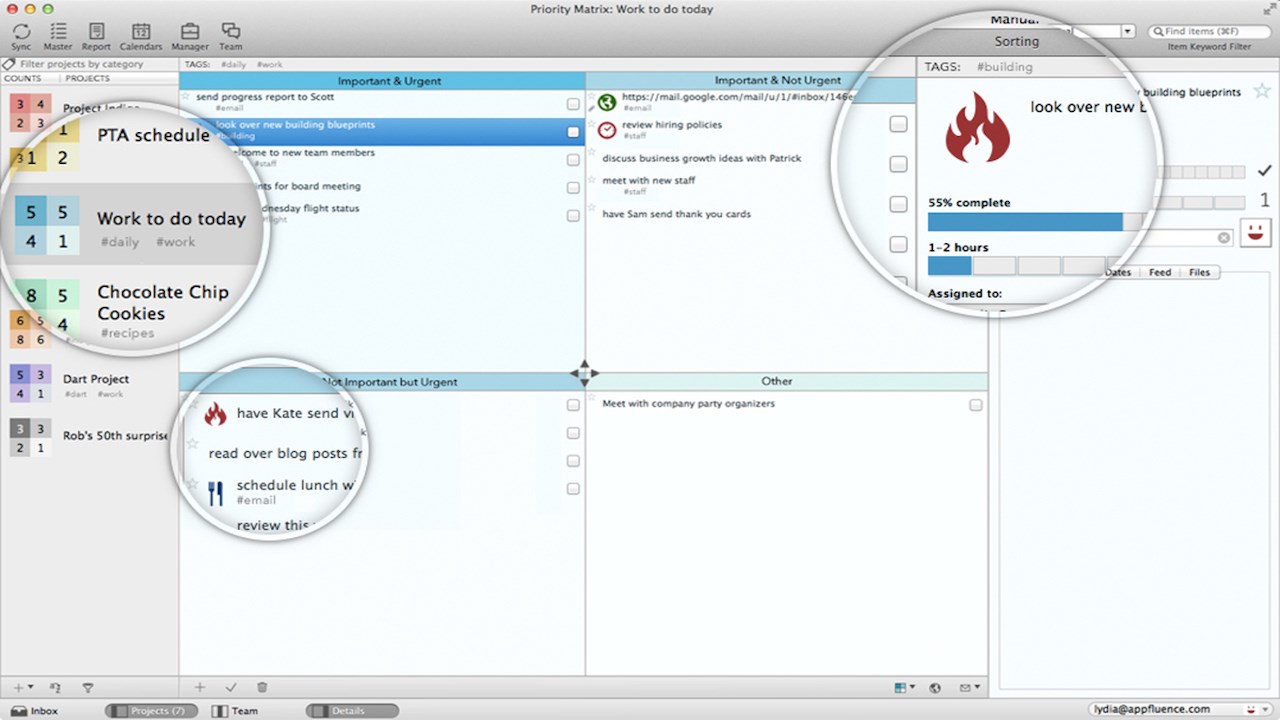Click the Important & Not Urgent header
This screenshot has width=1280, height=720.
(x=778, y=81)
